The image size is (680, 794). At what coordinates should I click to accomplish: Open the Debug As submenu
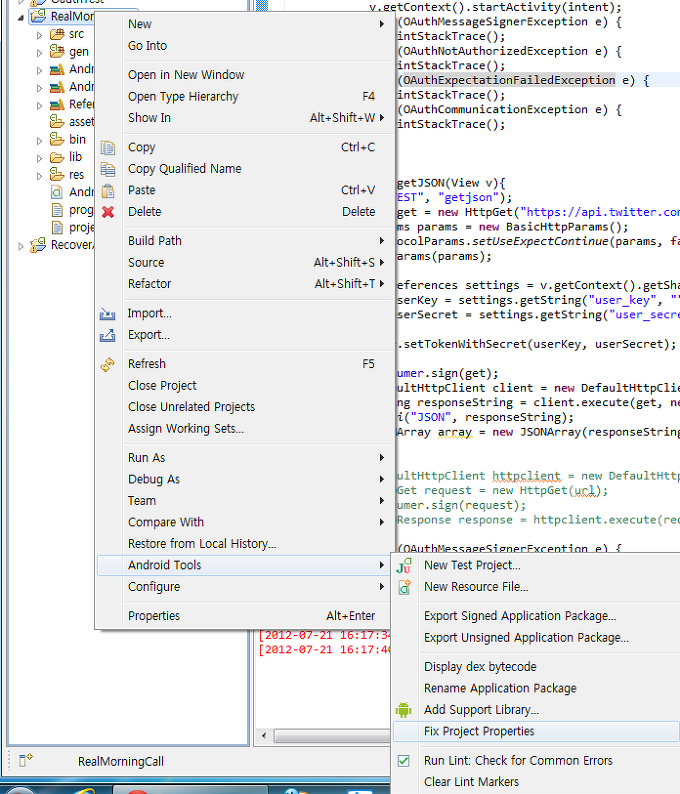tap(246, 479)
